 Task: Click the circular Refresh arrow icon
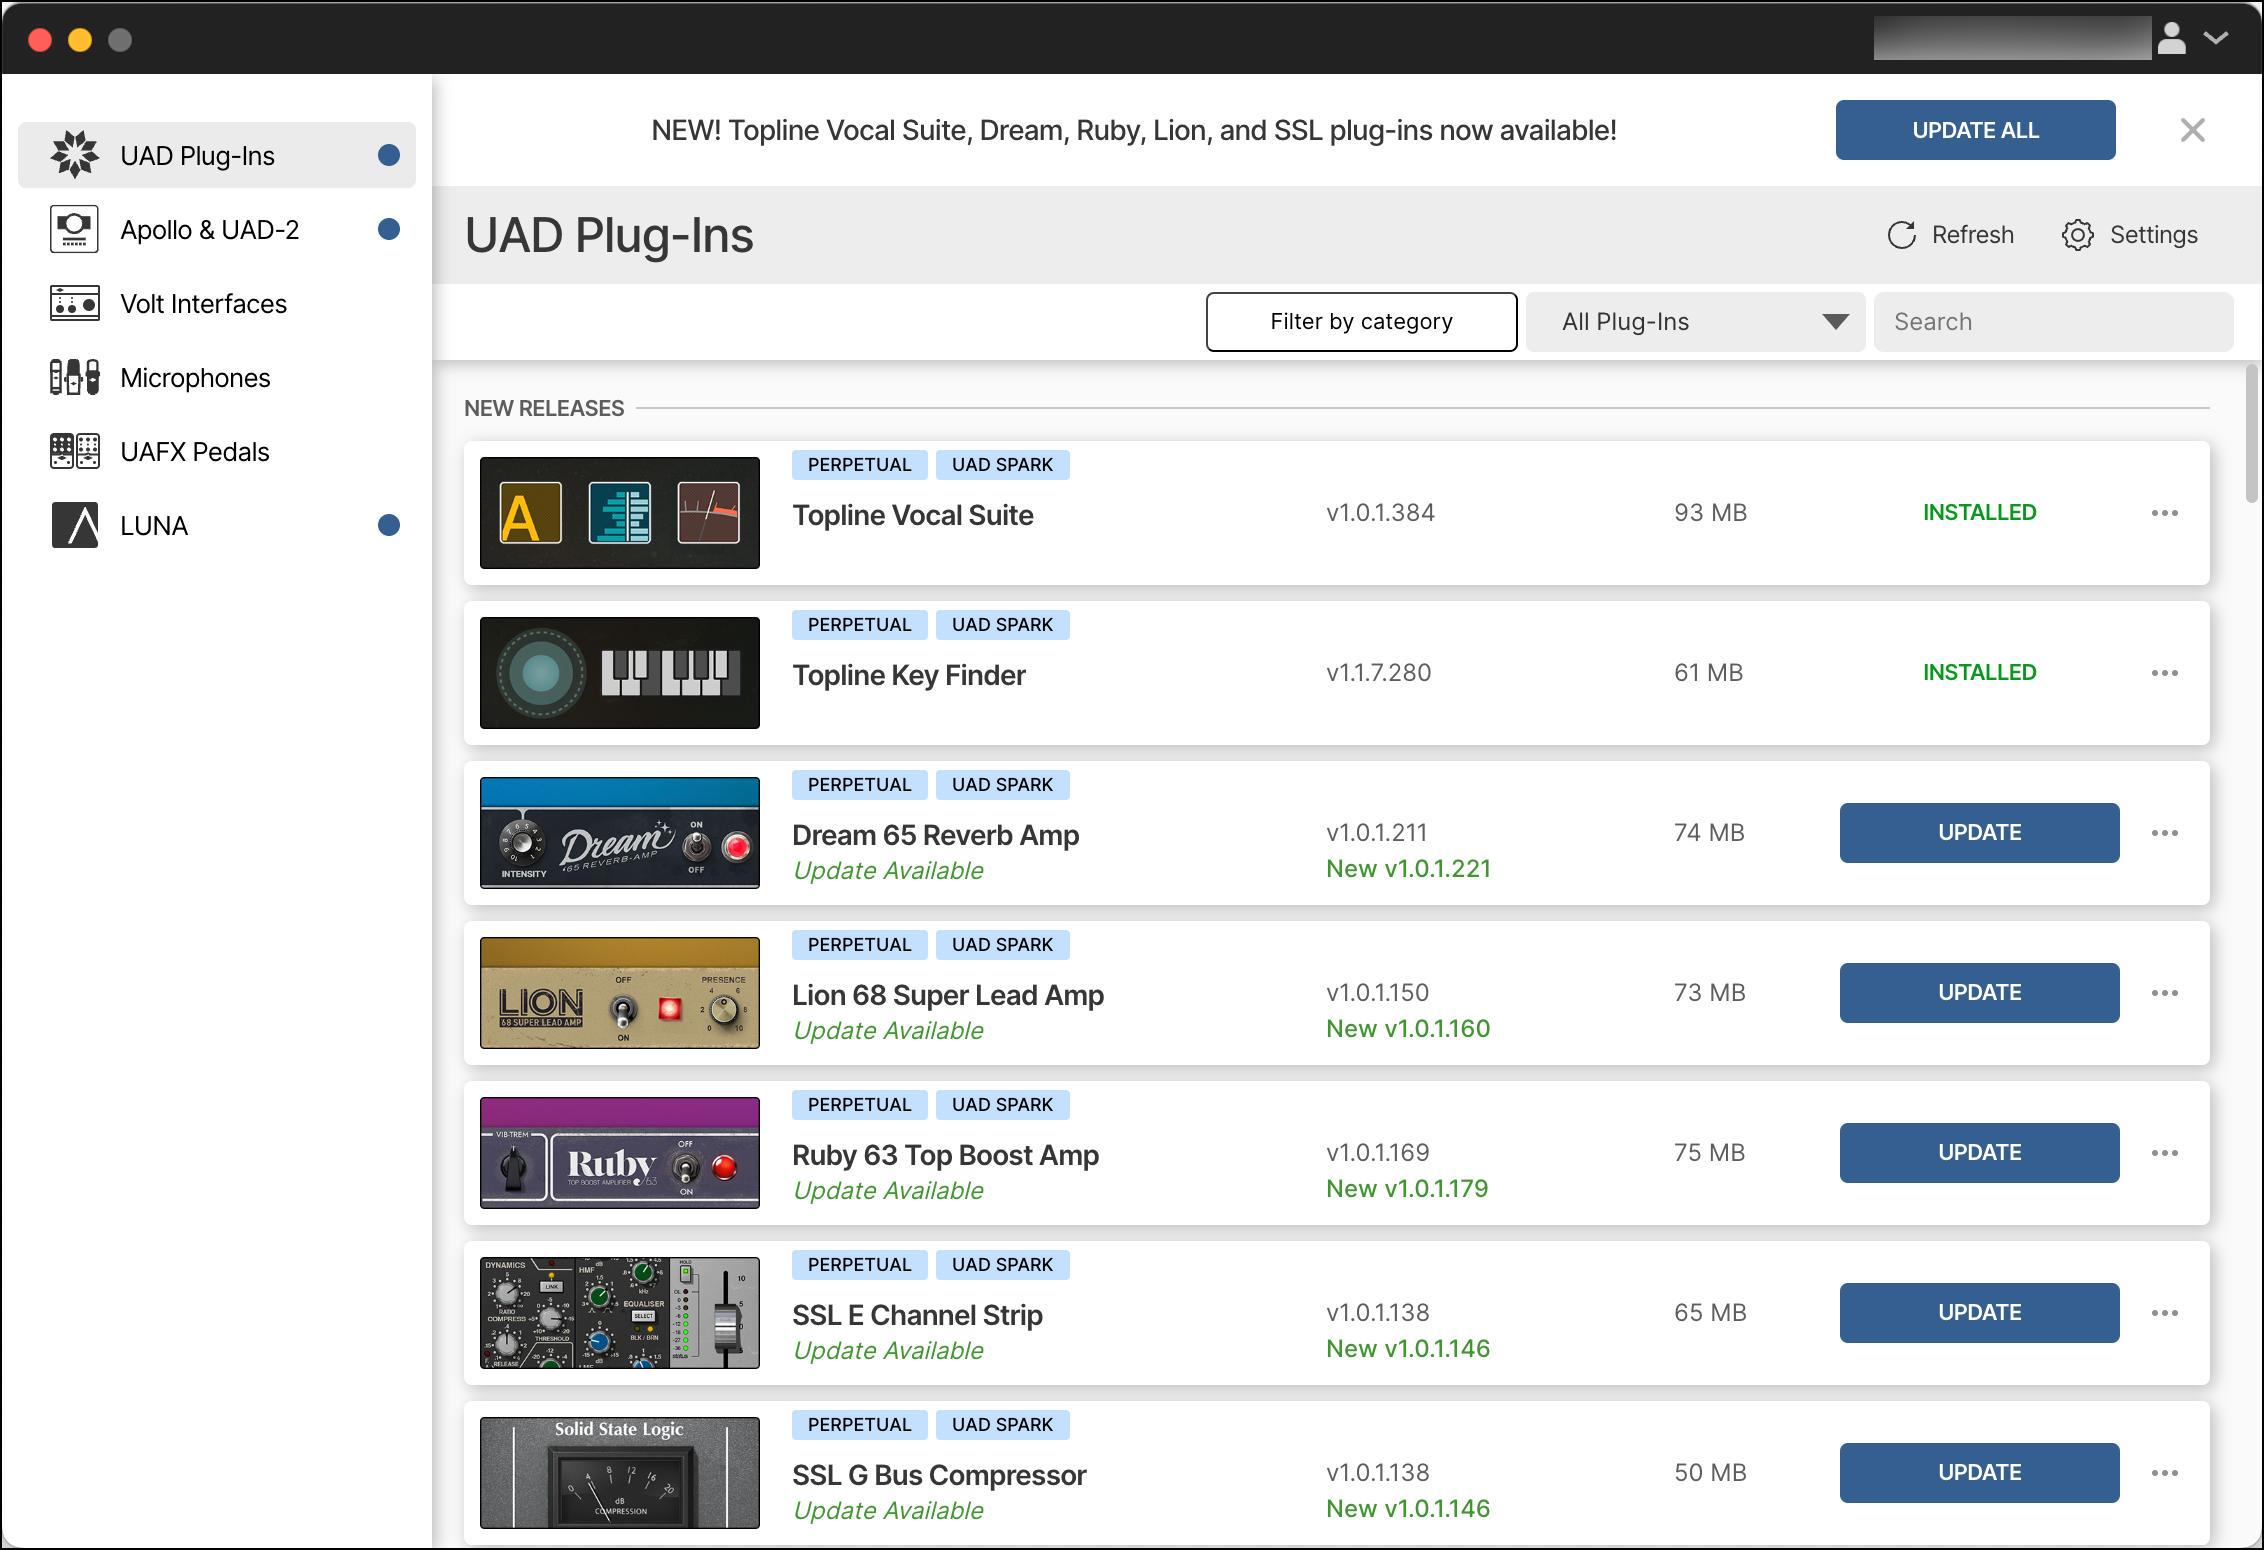pos(1901,235)
